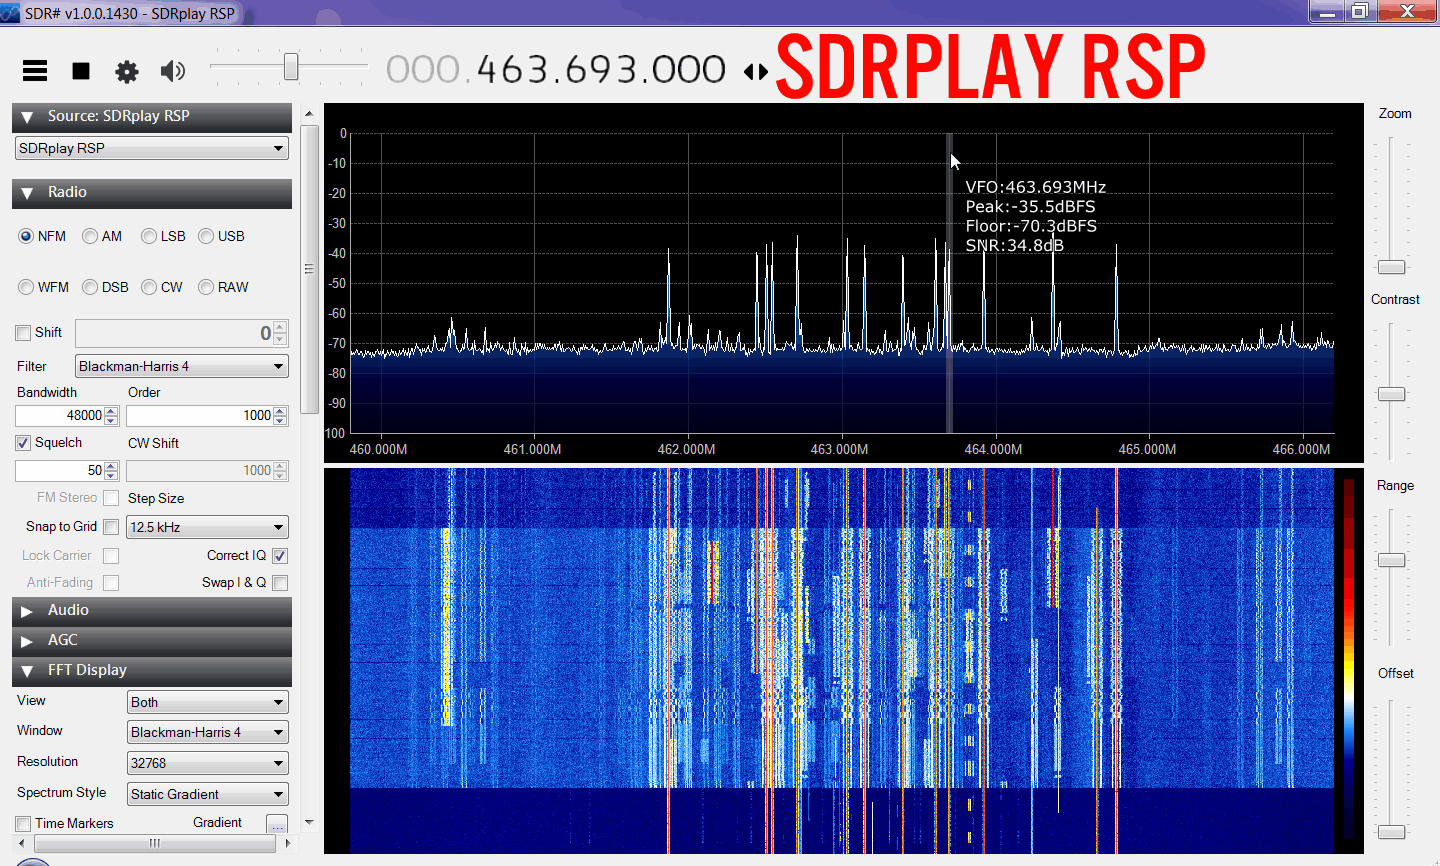Increase bandwidth with the up stepper arrow

[111, 411]
